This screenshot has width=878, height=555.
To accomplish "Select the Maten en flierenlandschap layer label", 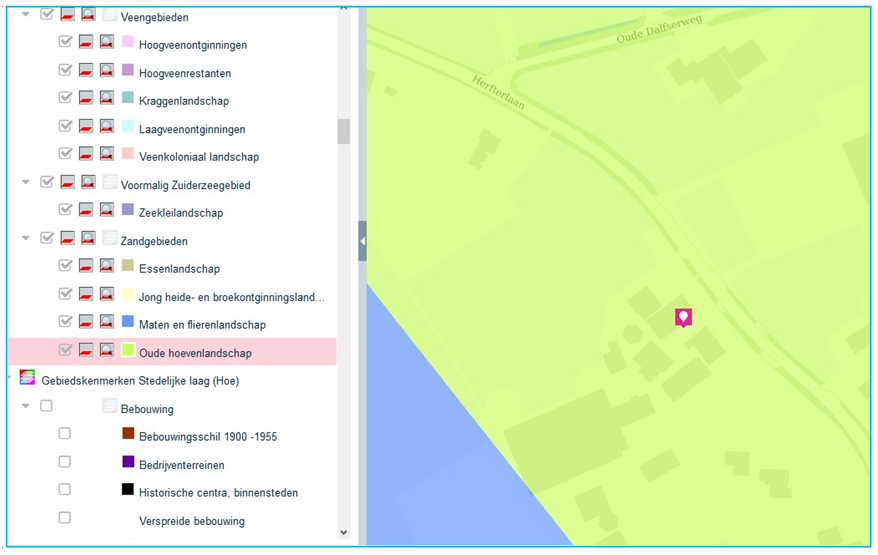I will click(x=202, y=325).
